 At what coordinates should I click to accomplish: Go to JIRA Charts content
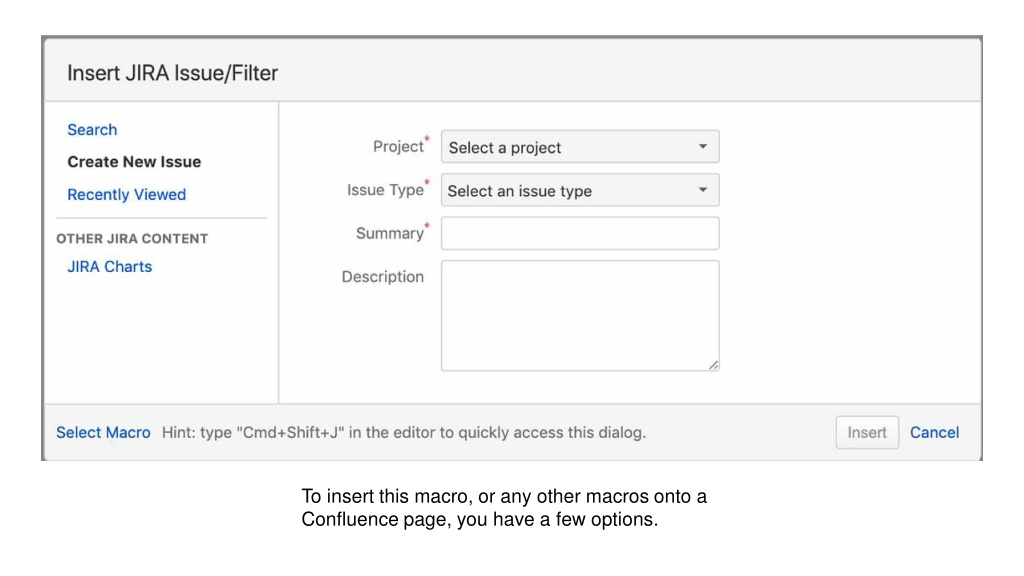click(x=110, y=266)
